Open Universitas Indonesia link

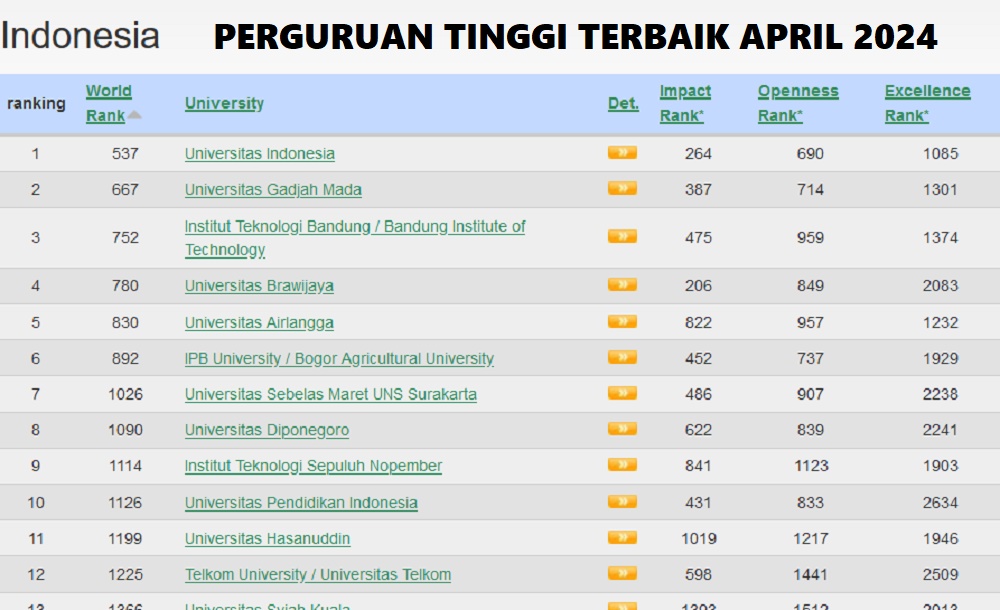[x=260, y=154]
